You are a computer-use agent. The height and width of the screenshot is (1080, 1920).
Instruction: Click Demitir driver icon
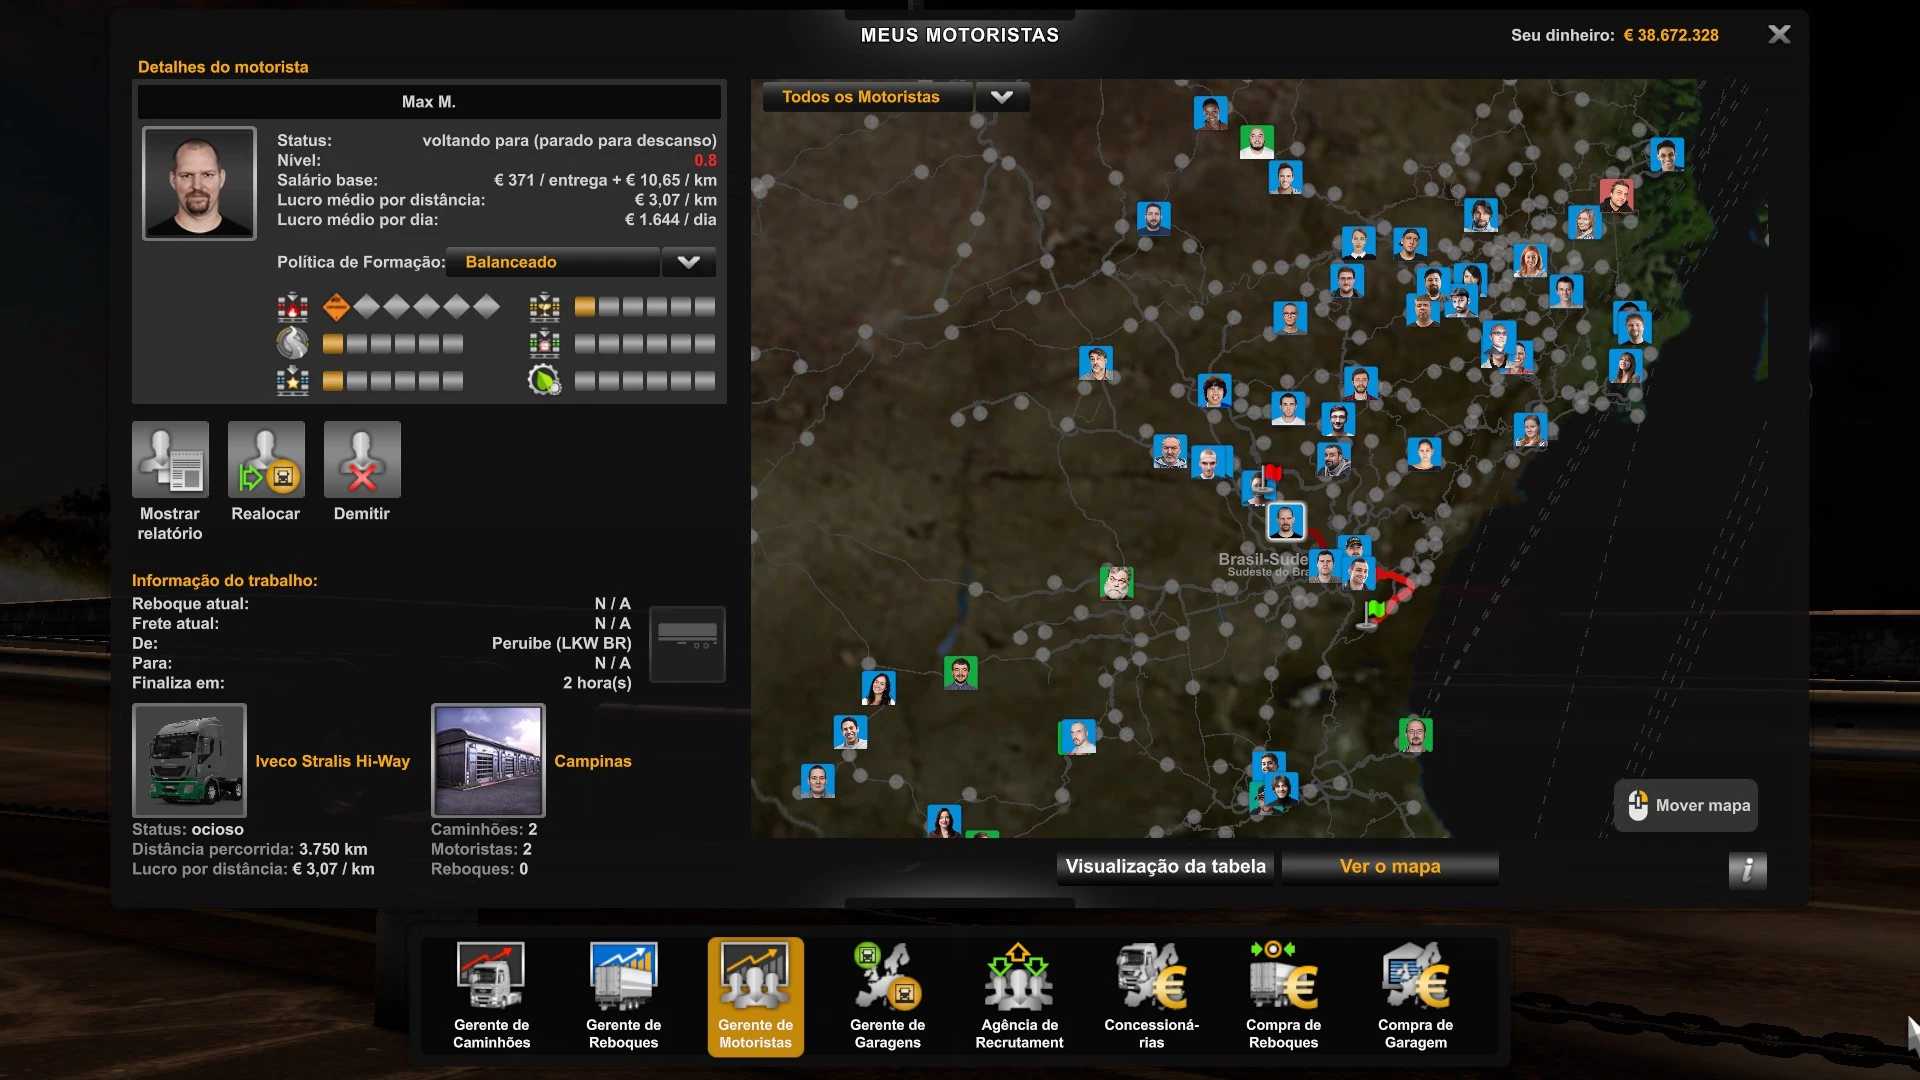click(362, 460)
